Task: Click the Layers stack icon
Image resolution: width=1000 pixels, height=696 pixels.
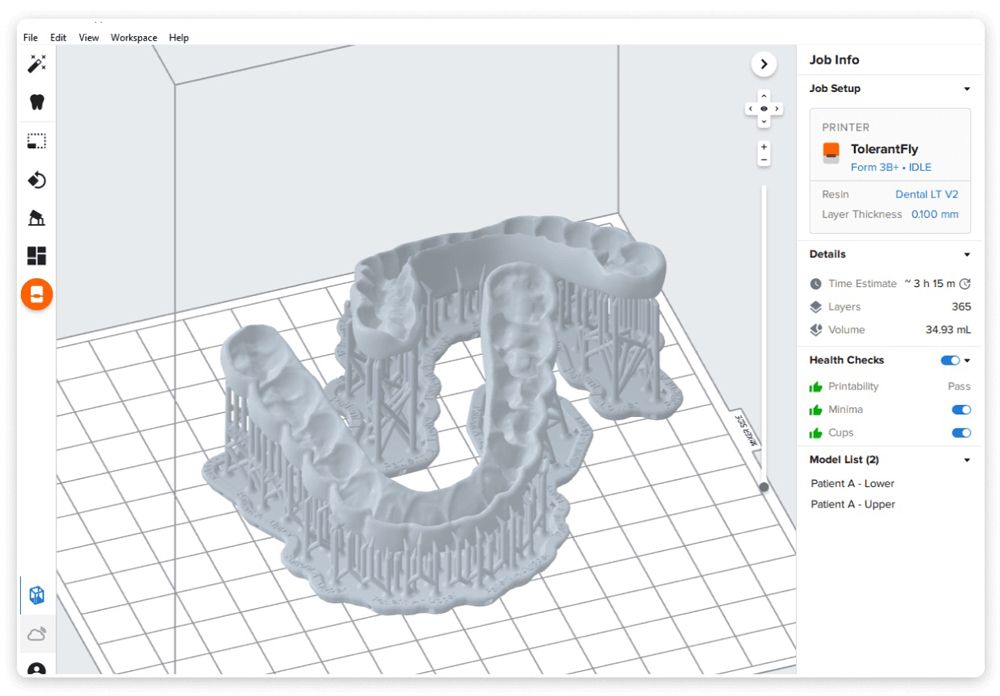Action: point(816,307)
